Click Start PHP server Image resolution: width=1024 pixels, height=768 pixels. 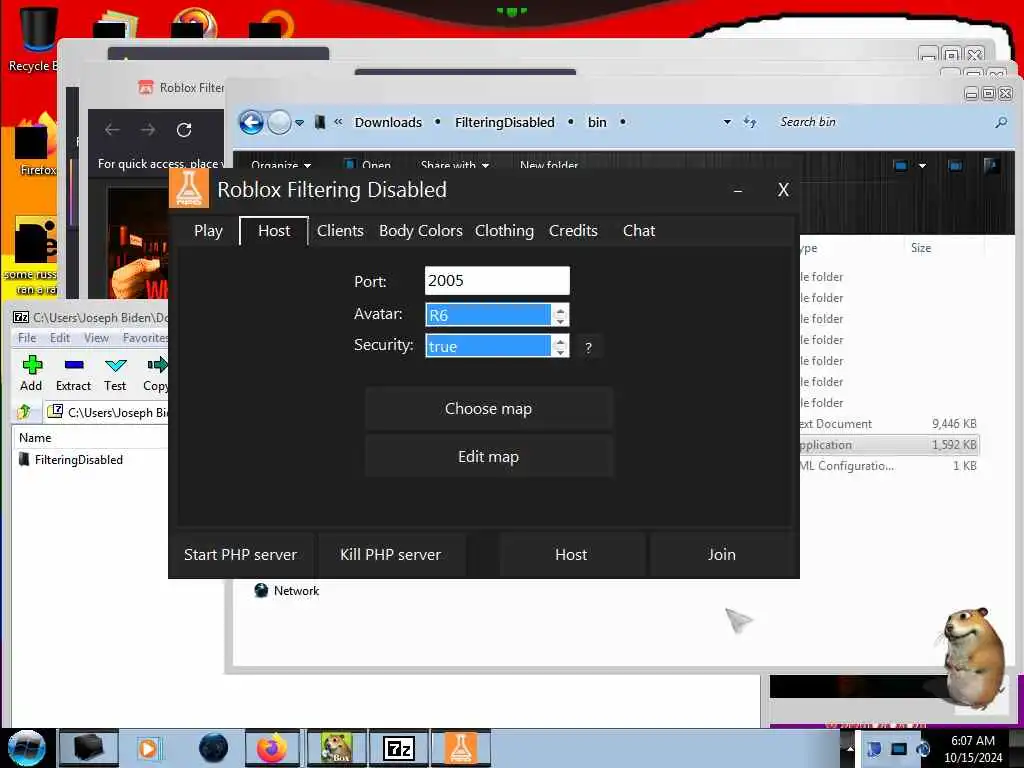tap(240, 554)
